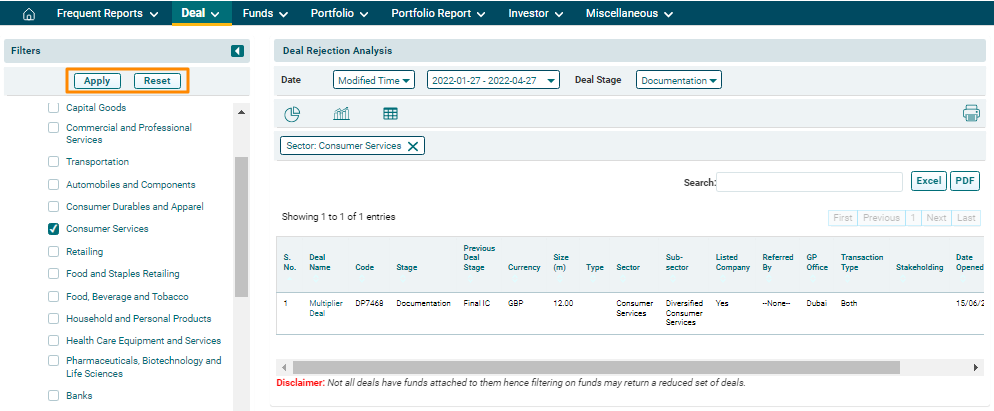Open the date range 2022-01-27 dropdown
The image size is (994, 411).
pyautogui.click(x=493, y=80)
